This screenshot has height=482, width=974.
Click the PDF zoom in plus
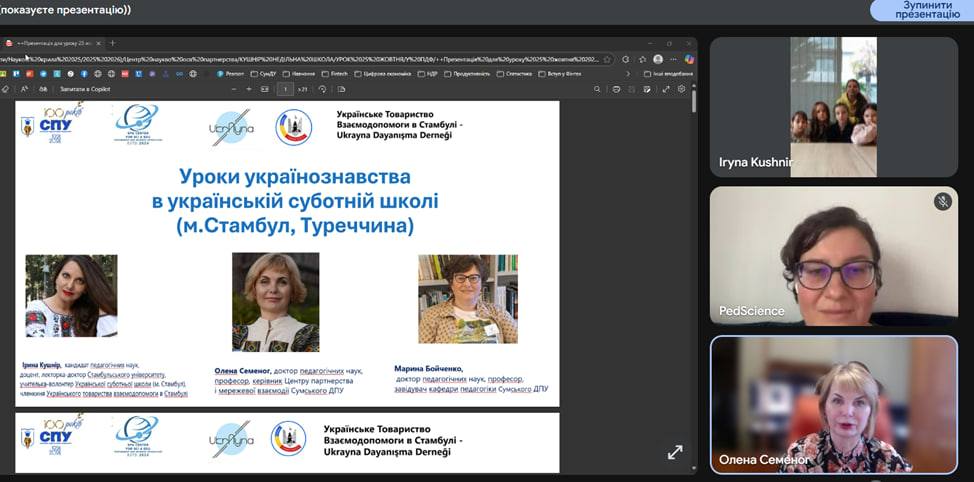tap(249, 89)
